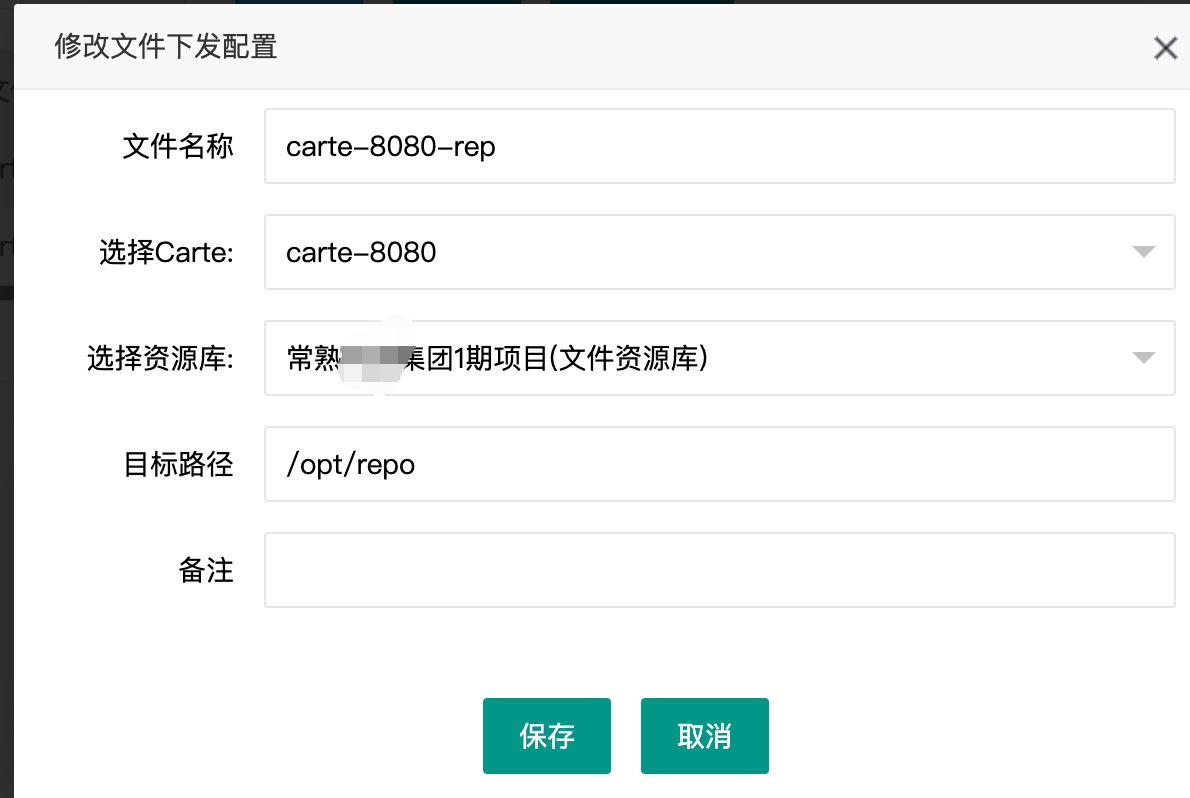Close the 修改文件下发配置 dialog
Viewport: 1190px width, 798px height.
click(1165, 47)
